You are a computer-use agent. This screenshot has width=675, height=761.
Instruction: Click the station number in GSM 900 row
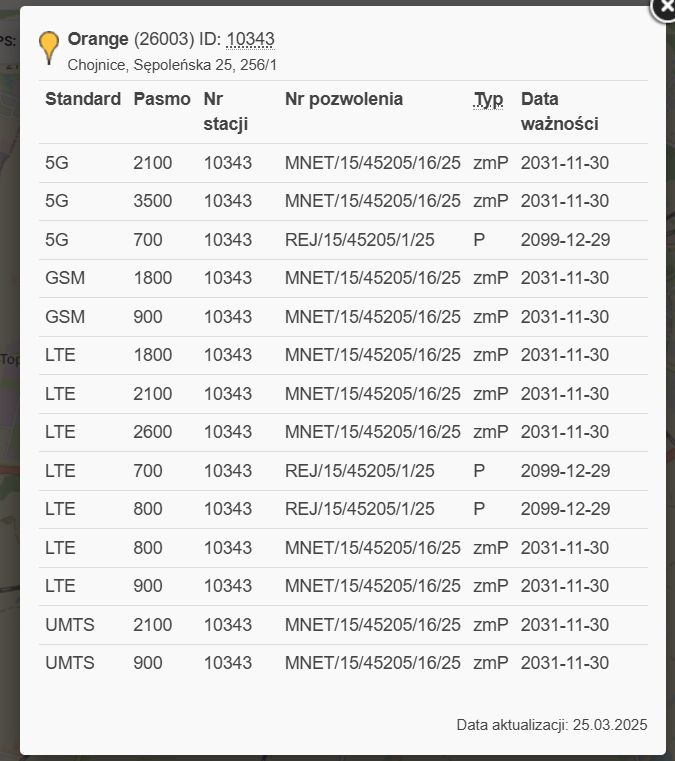point(227,317)
